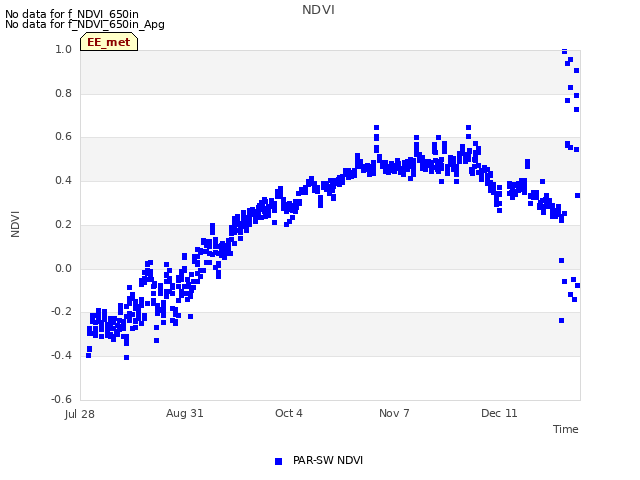Select the PAR-SW NDVI legend text

328,460
